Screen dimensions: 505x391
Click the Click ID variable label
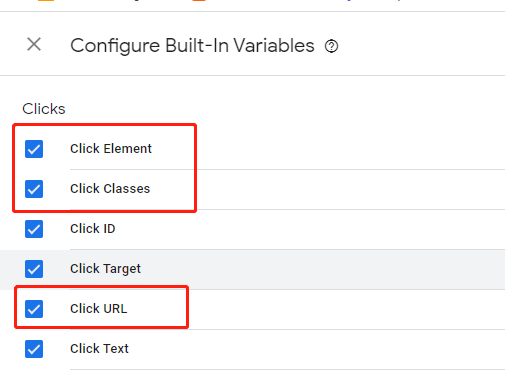(x=93, y=229)
